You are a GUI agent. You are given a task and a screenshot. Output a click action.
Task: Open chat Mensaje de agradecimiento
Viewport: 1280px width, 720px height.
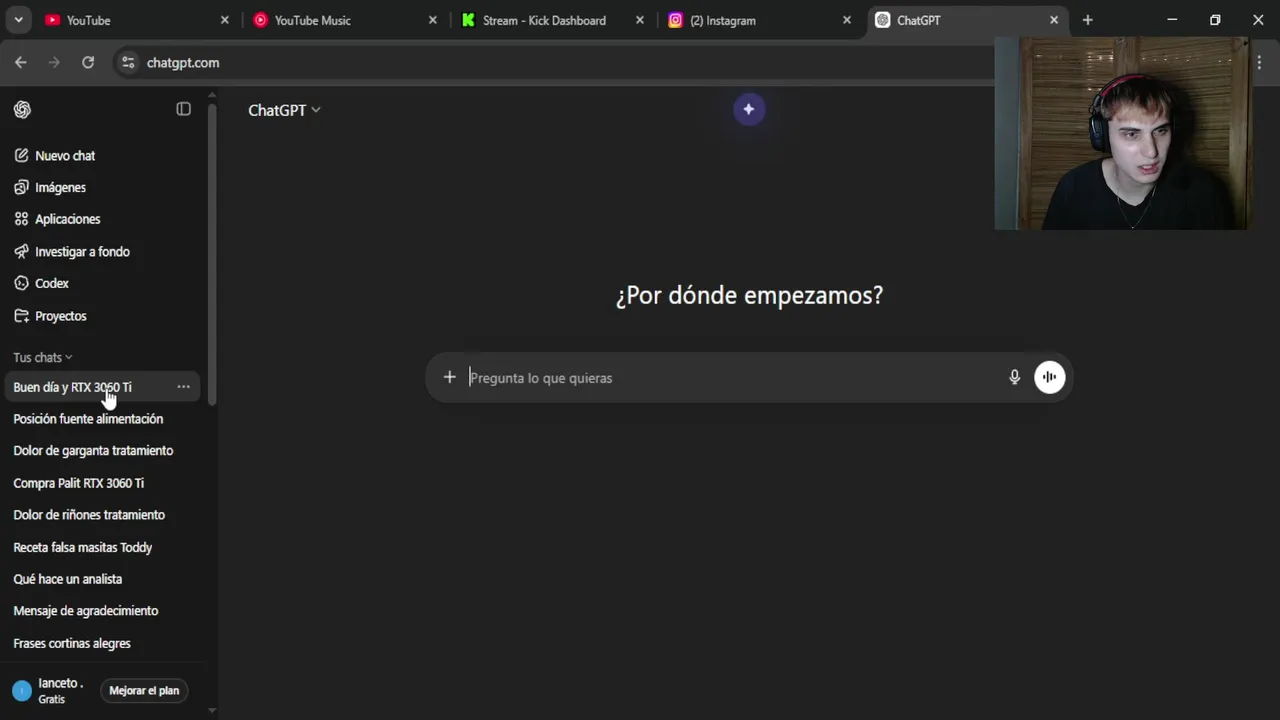click(x=100, y=611)
